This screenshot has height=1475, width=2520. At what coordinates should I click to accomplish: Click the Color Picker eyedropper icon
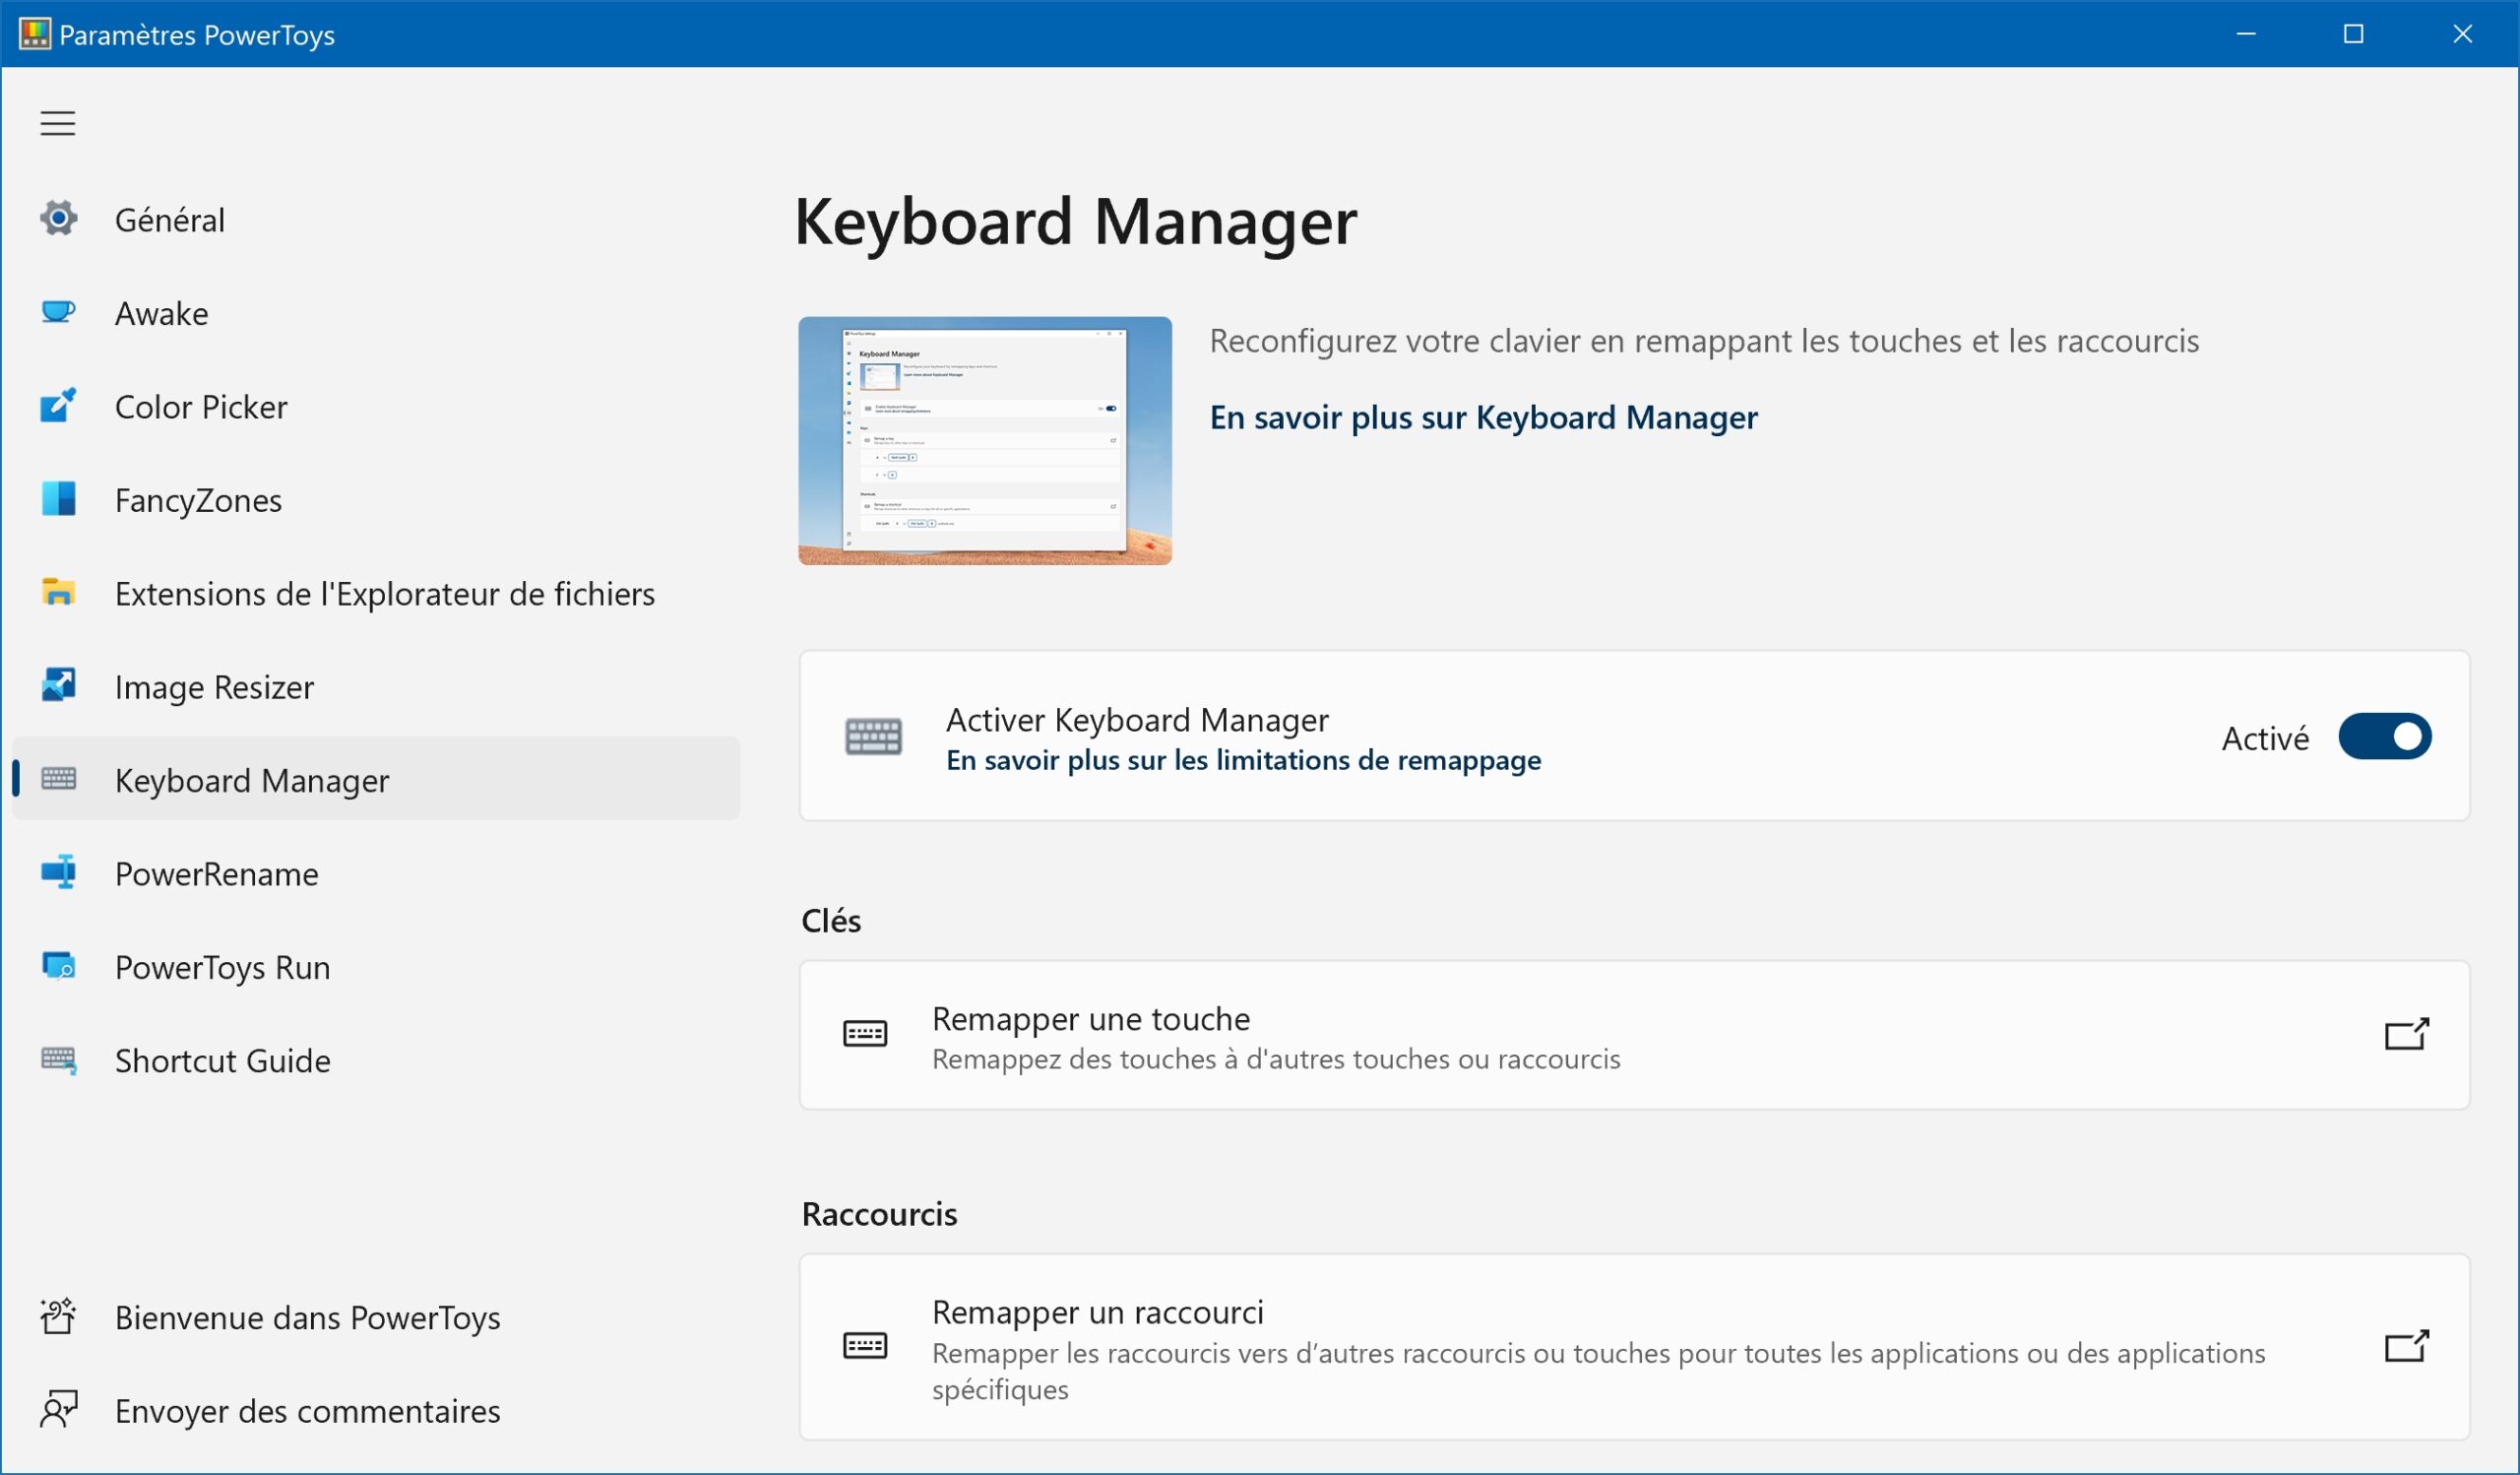click(x=59, y=405)
